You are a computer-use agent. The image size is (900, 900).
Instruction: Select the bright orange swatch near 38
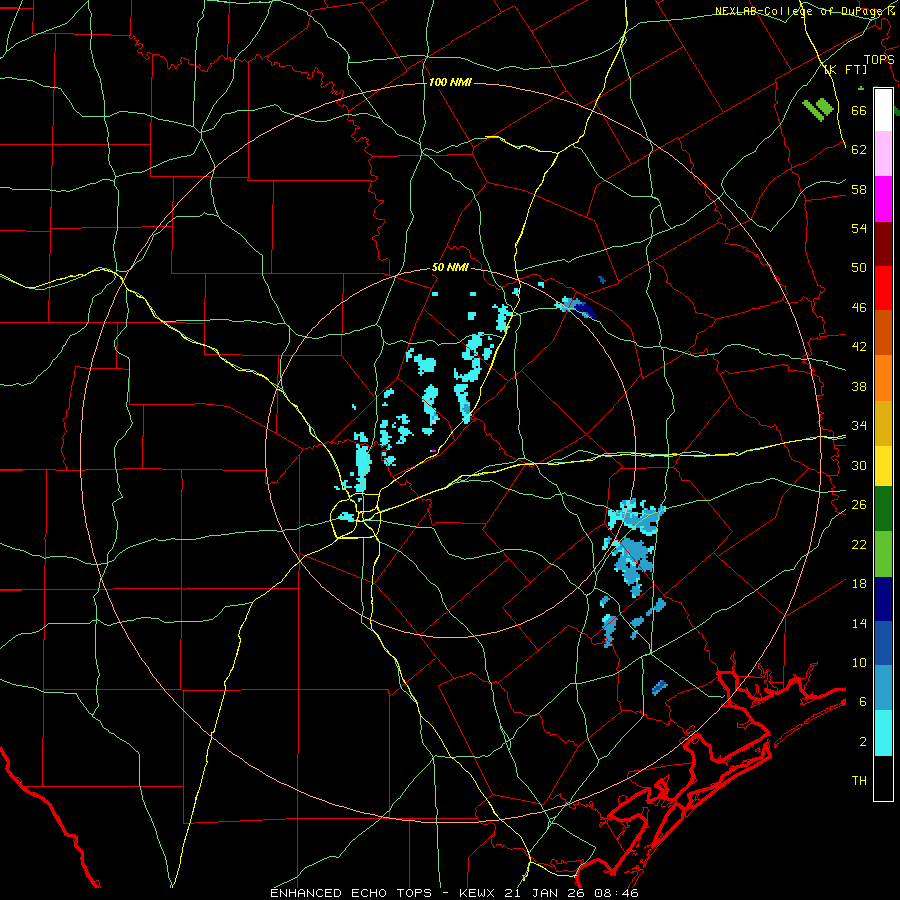[x=883, y=378]
